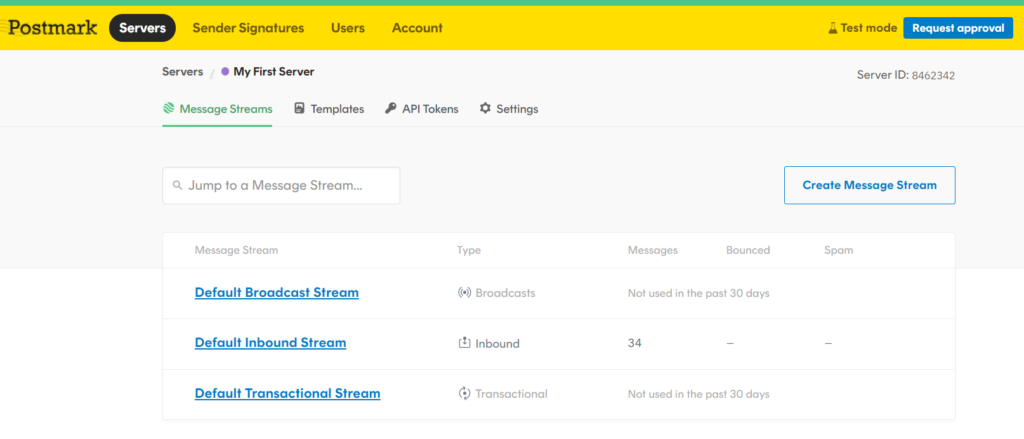
Task: Click the Templates tab icon
Action: pyautogui.click(x=299, y=108)
